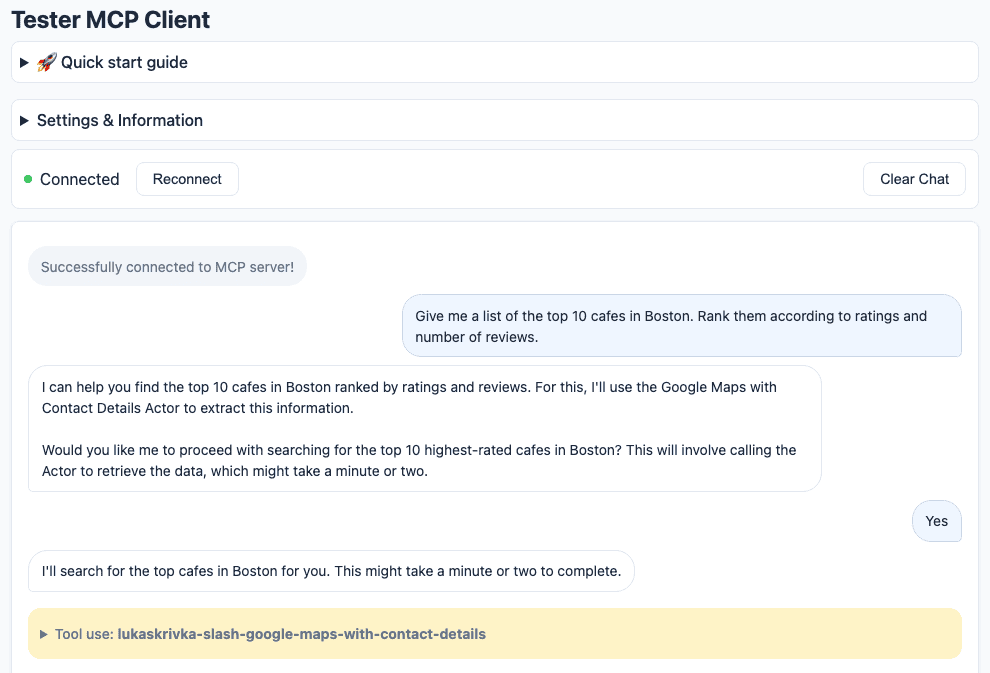Select the user's top 10 cafes question bubble

pyautogui.click(x=681, y=326)
